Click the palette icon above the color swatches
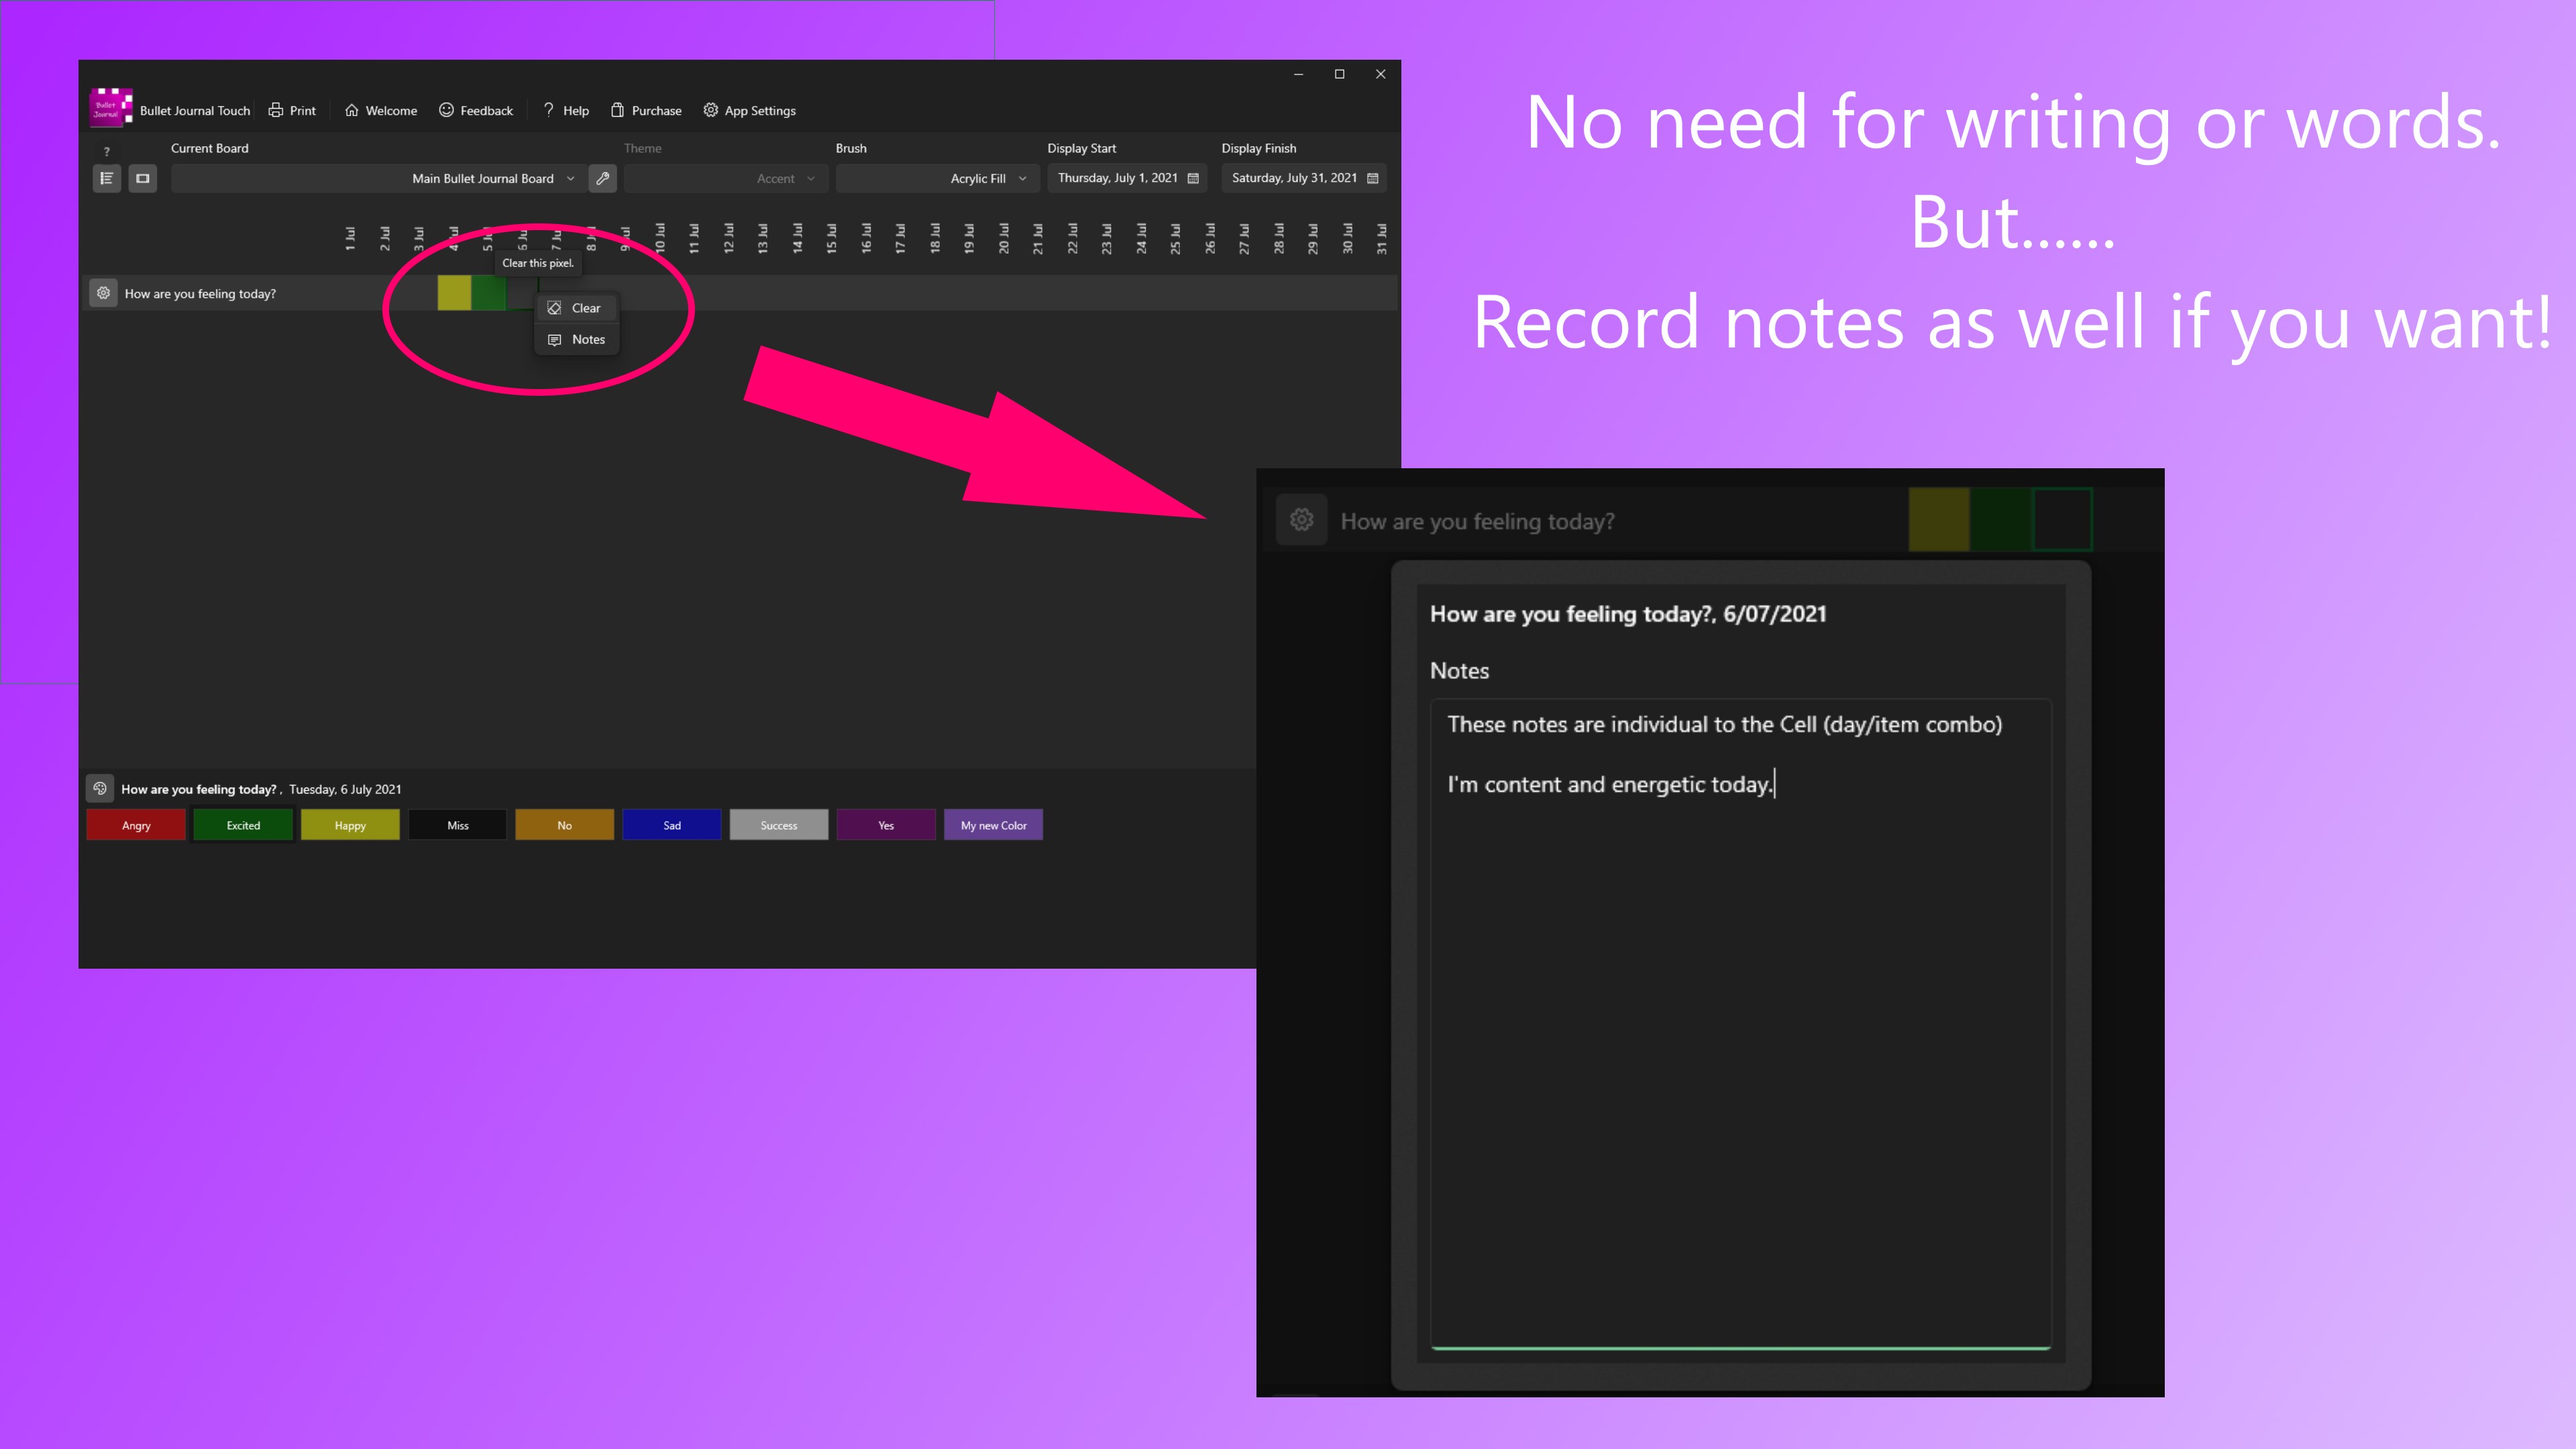This screenshot has width=2576, height=1449. coord(100,788)
